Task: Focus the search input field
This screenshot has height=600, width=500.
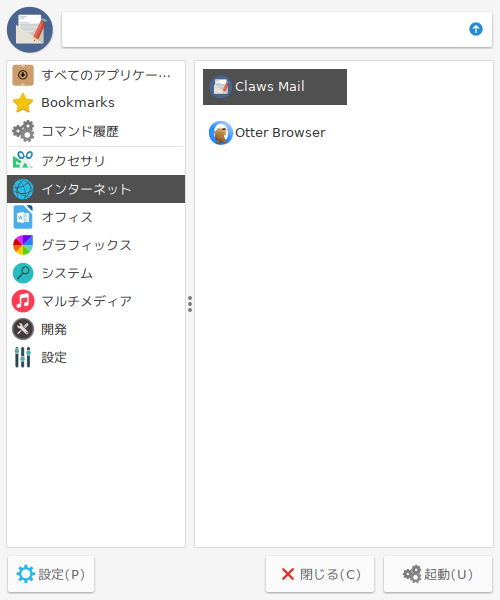Action: (277, 30)
